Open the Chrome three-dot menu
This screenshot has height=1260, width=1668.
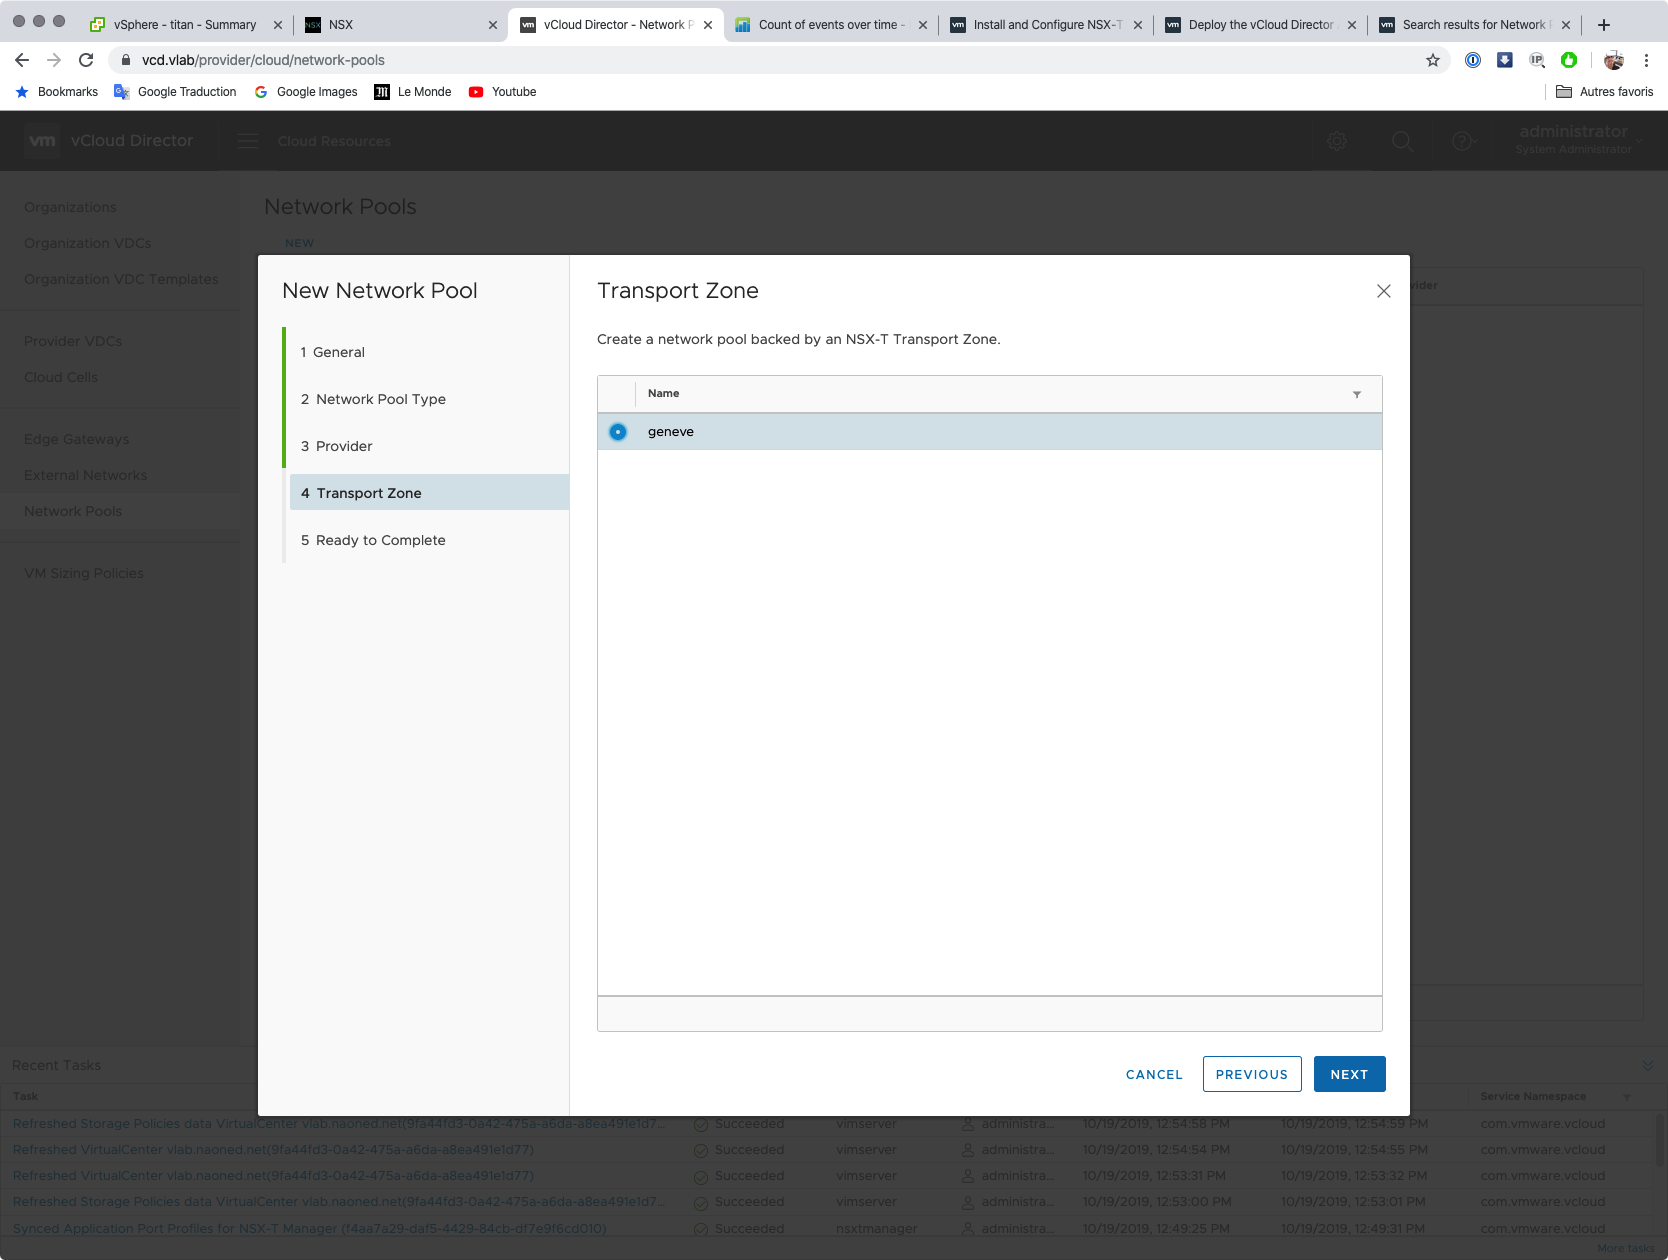pyautogui.click(x=1646, y=60)
